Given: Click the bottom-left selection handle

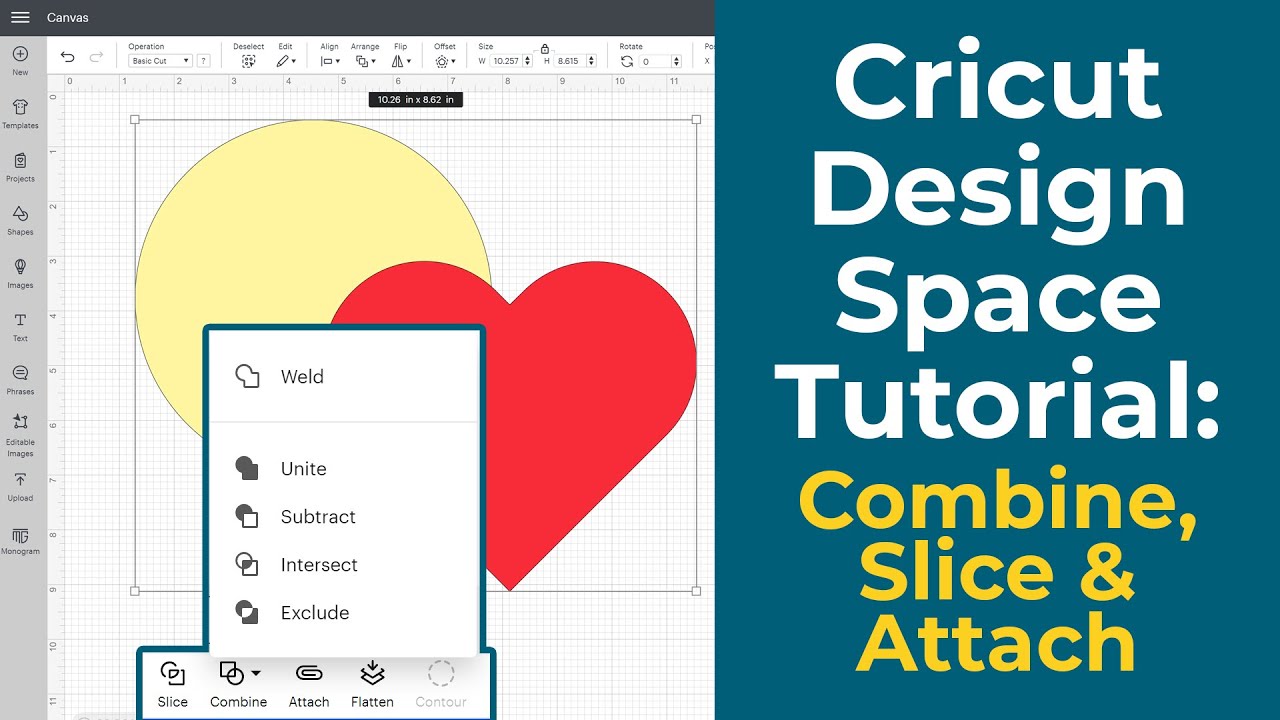Looking at the screenshot, I should pos(135,591).
